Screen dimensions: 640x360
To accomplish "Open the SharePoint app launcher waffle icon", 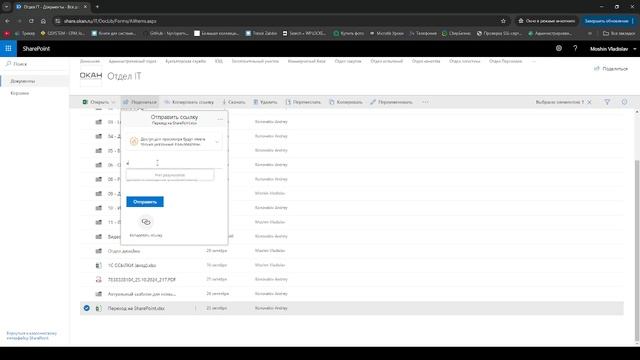I will [x=8, y=48].
